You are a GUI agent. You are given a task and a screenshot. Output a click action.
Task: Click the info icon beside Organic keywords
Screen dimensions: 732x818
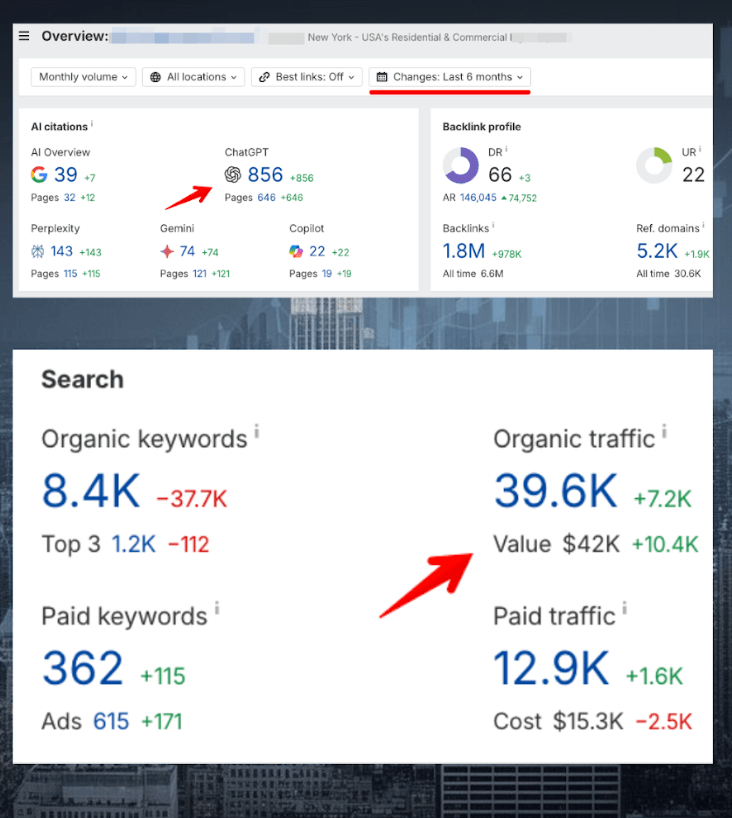click(x=256, y=432)
